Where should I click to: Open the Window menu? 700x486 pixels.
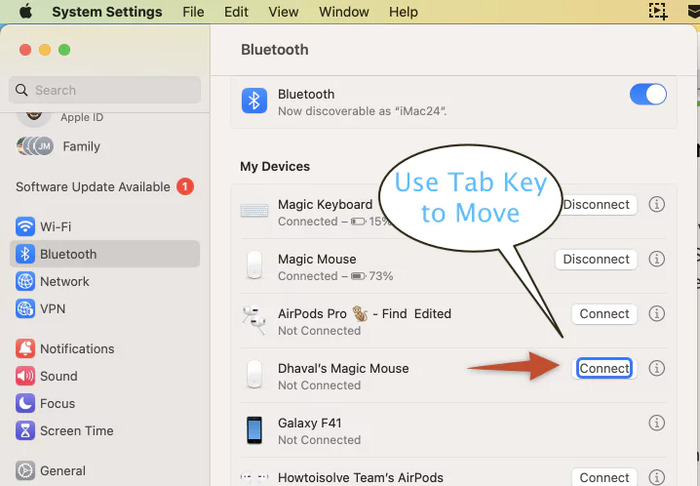click(x=344, y=12)
